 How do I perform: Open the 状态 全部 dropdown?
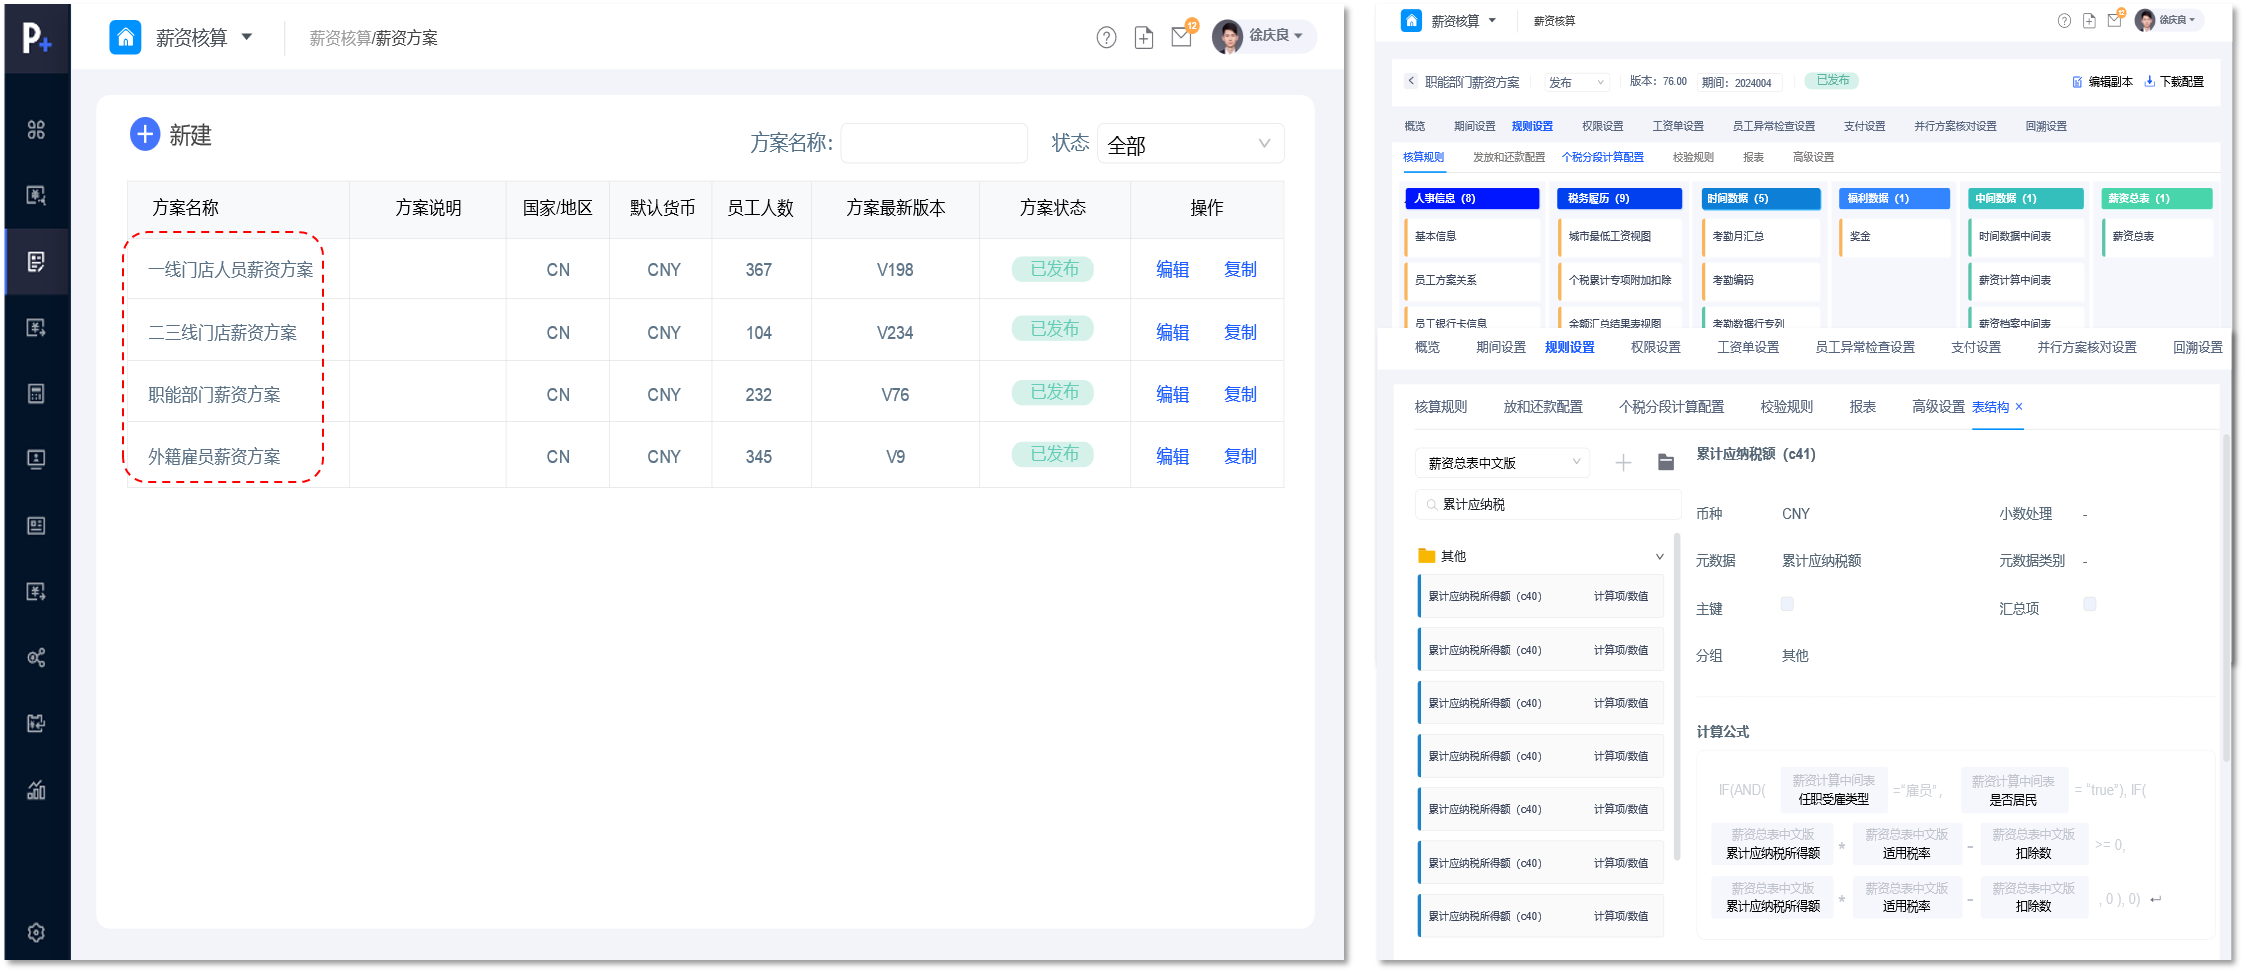1190,144
